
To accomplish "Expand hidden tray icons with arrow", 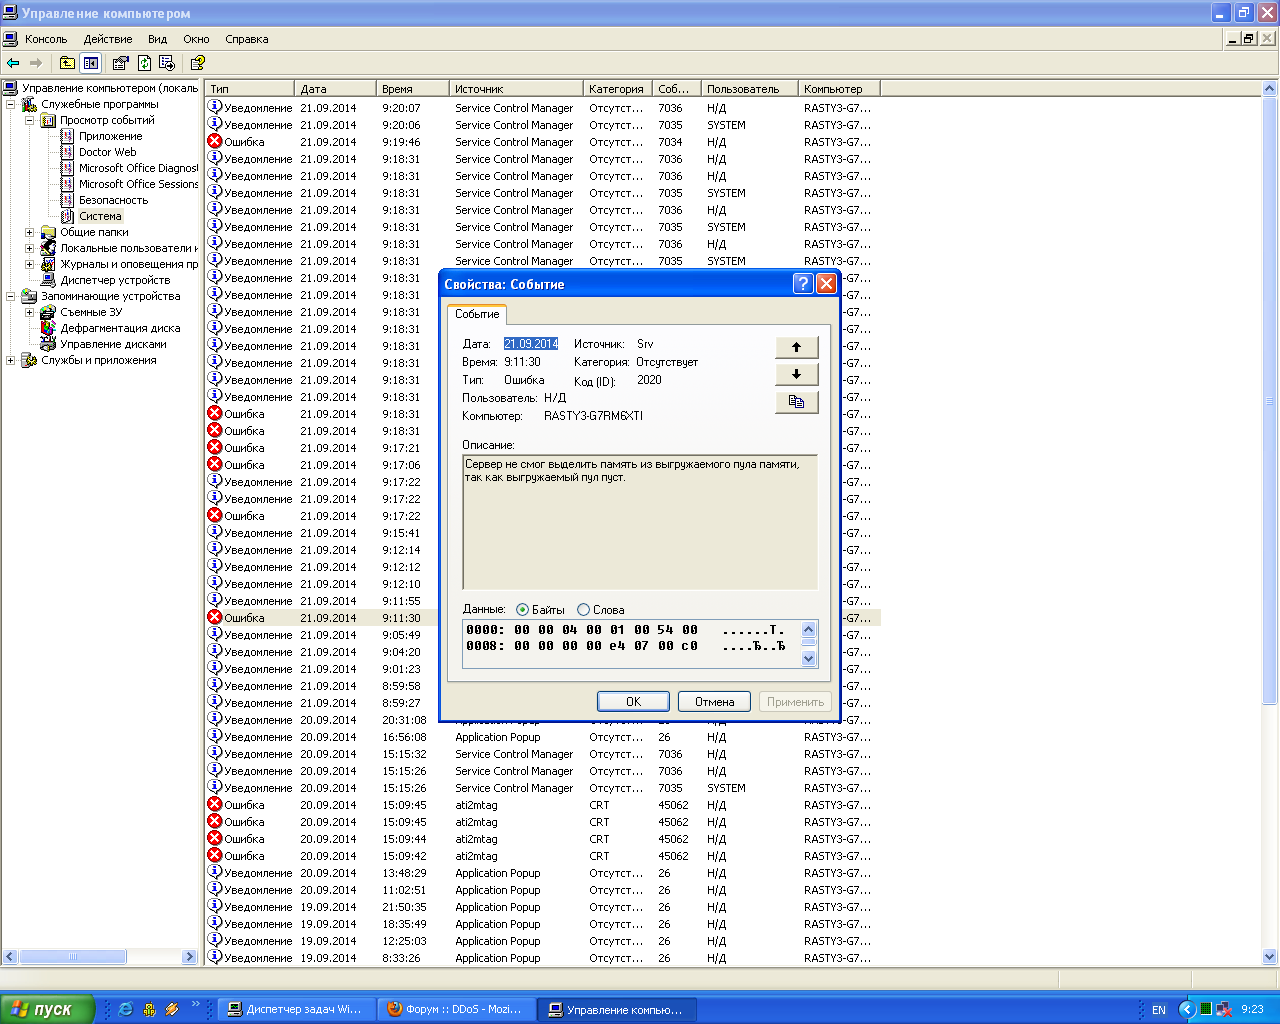I will point(1187,1009).
